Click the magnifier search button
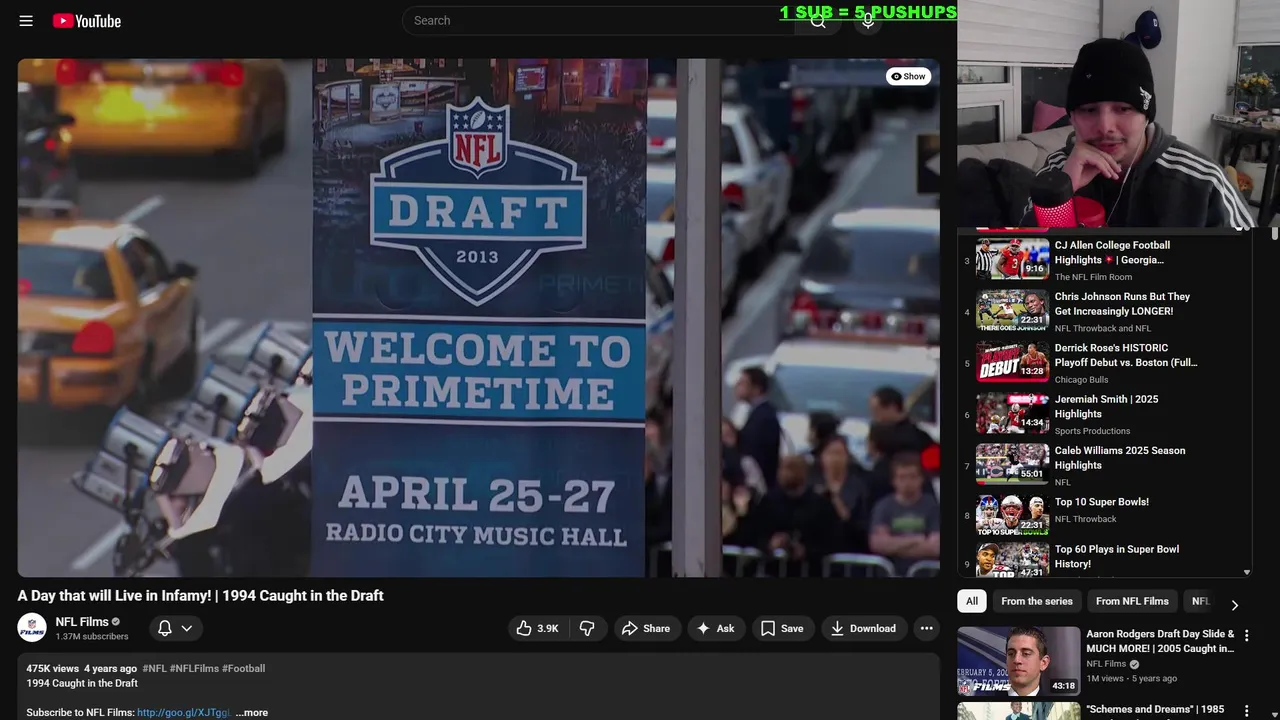The height and width of the screenshot is (720, 1280). pos(818,21)
